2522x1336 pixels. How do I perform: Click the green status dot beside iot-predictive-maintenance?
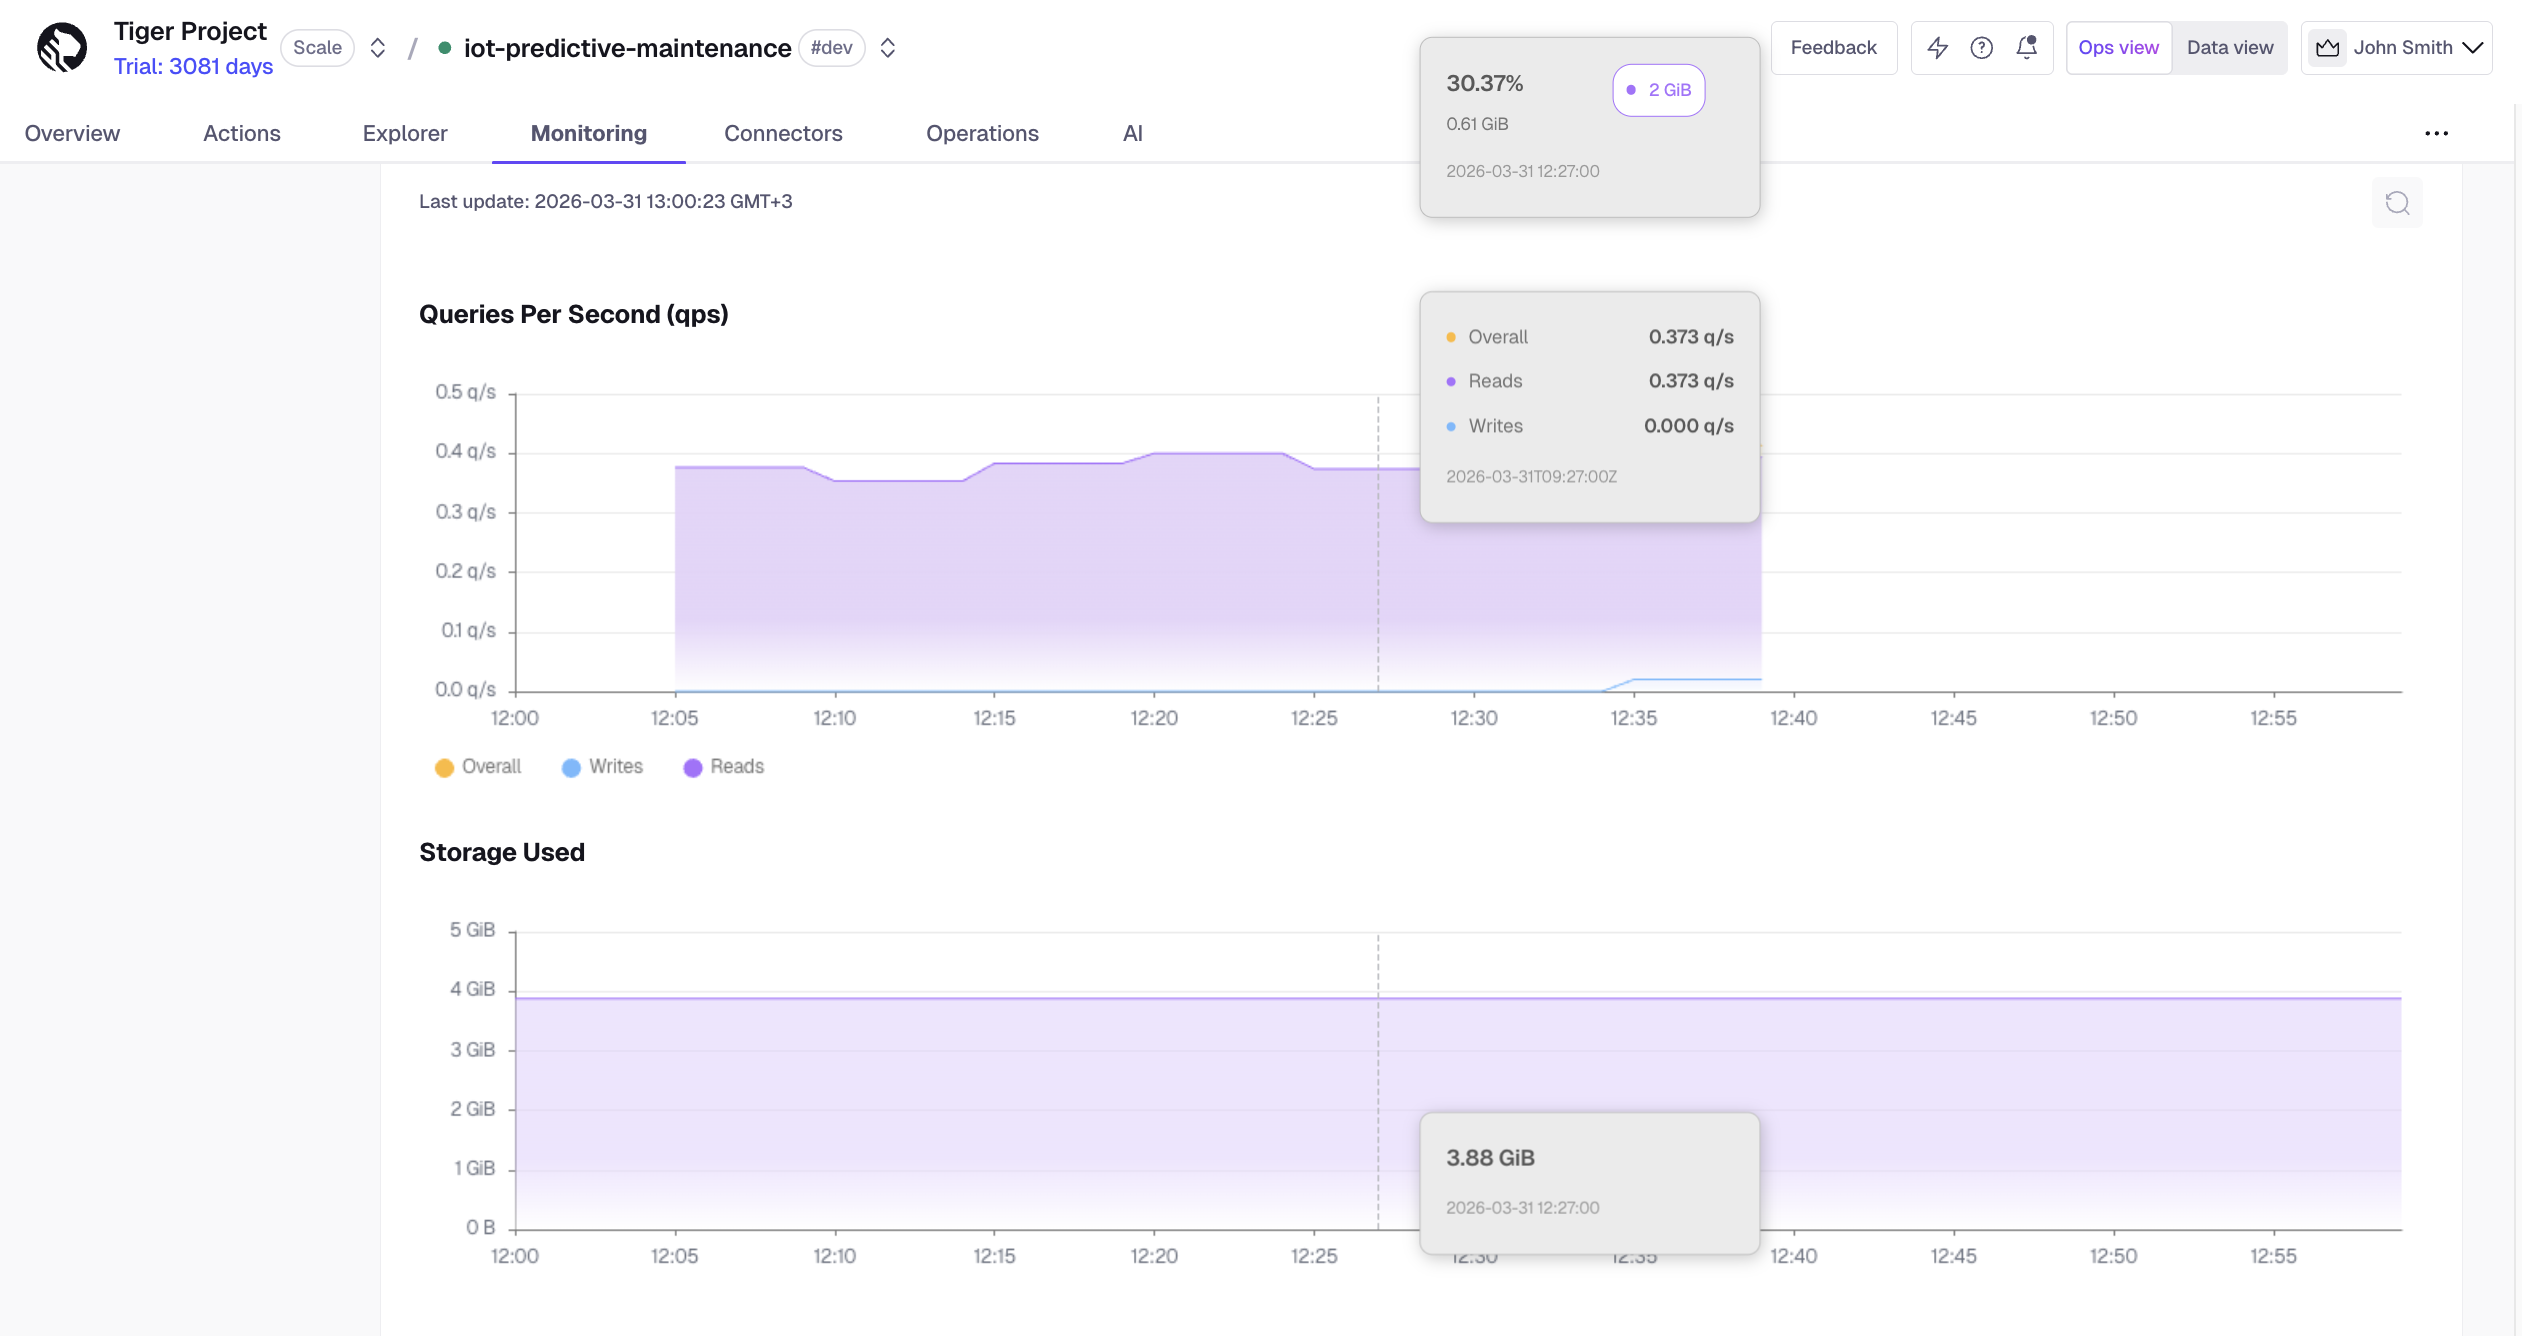pyautogui.click(x=444, y=47)
